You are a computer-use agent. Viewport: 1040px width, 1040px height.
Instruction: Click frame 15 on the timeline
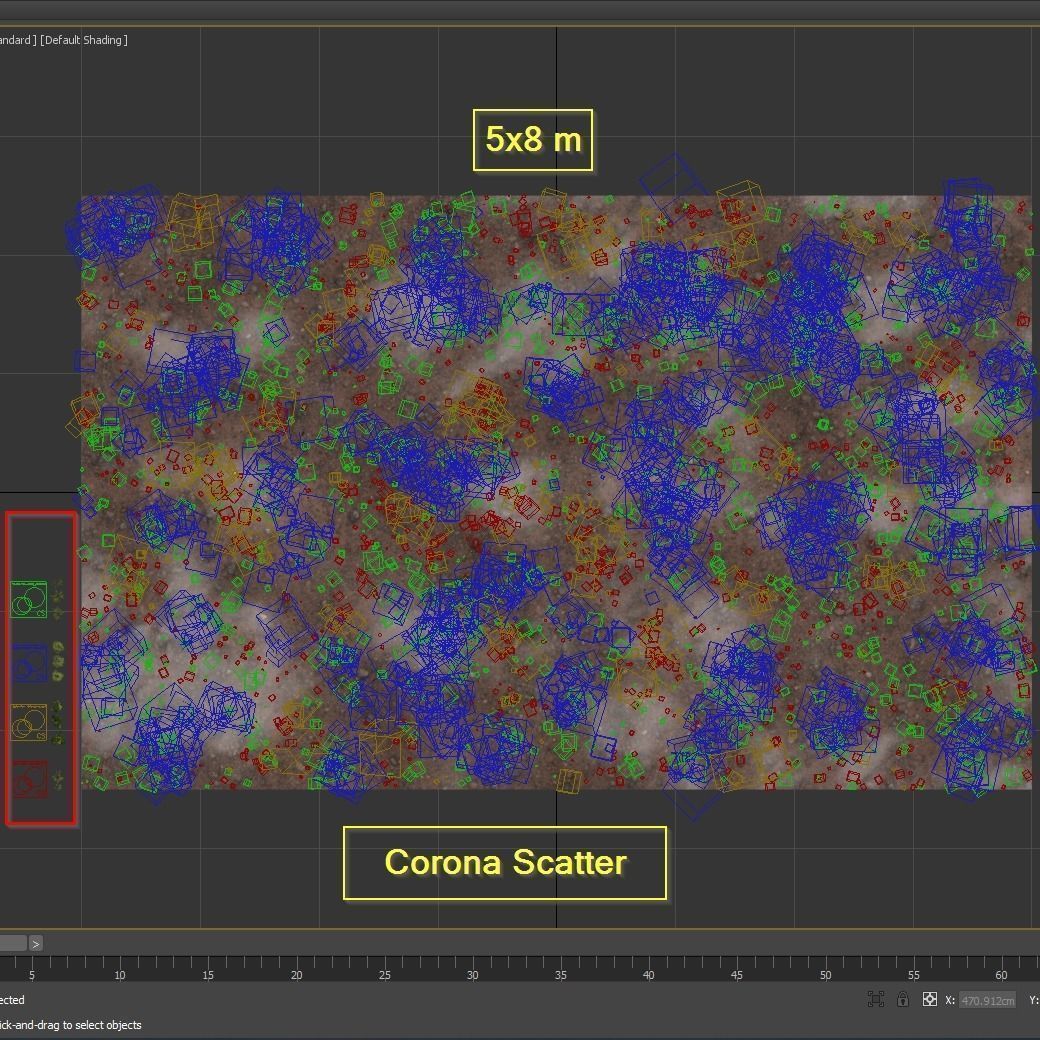click(208, 974)
